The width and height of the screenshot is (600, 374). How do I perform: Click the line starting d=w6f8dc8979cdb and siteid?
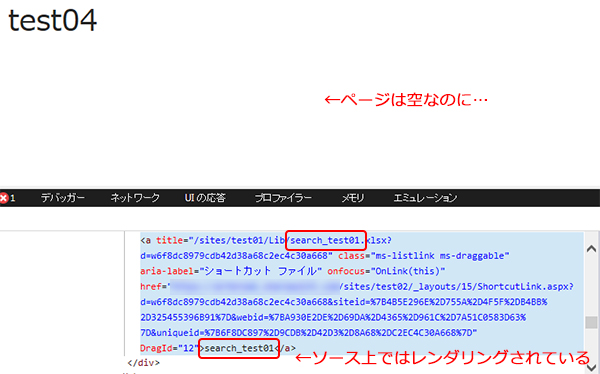coord(344,302)
